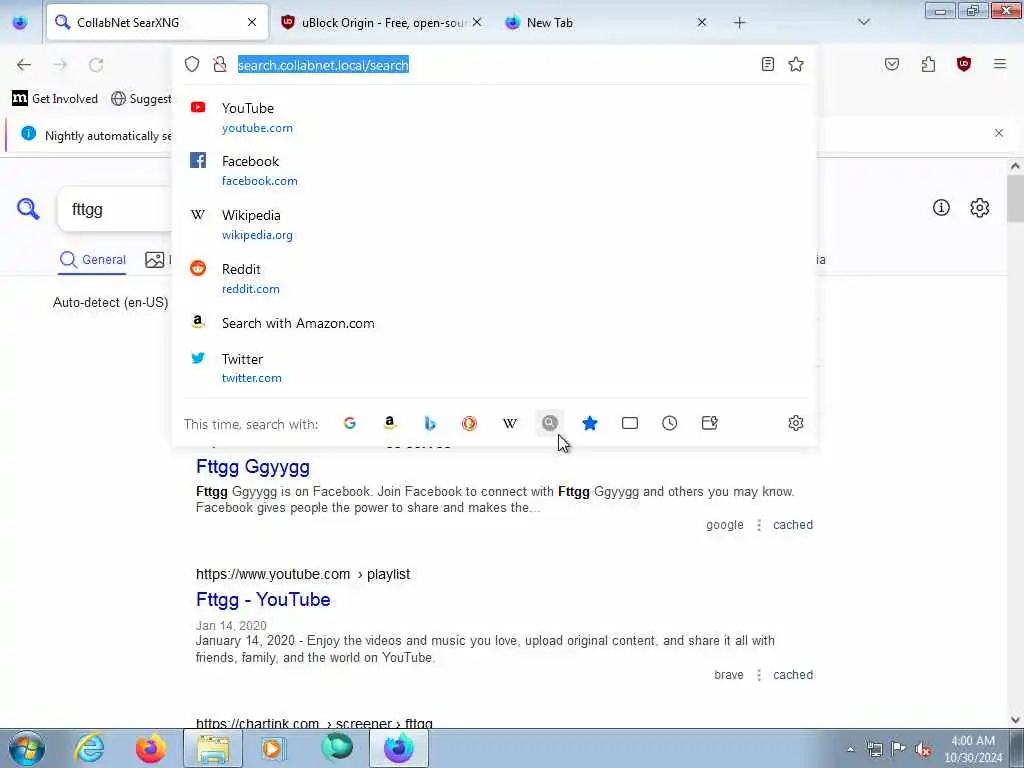Open Windows Media Player from taskbar
Screen dimensions: 1024x768
point(273,748)
